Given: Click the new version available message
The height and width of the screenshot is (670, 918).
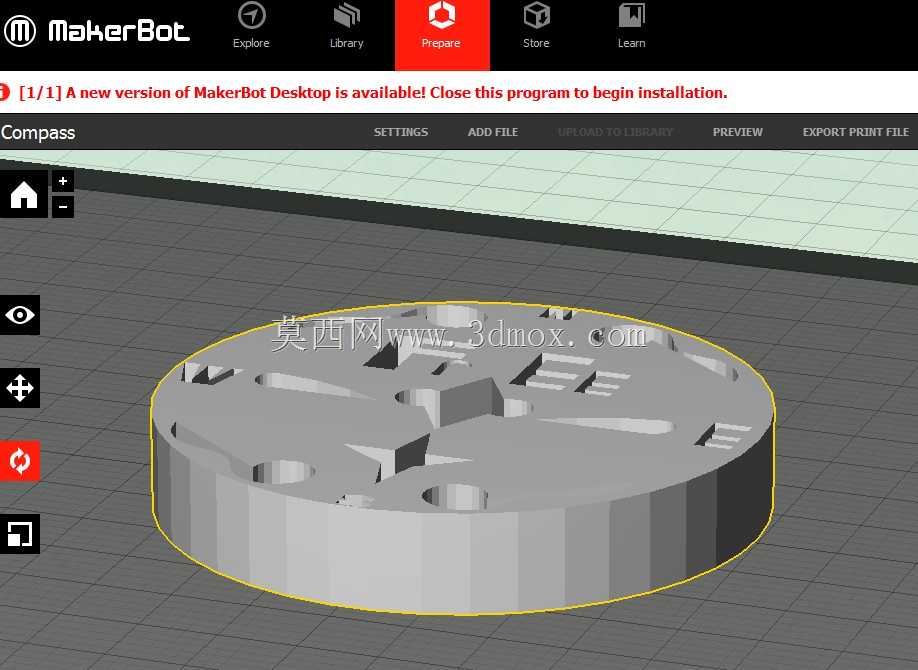Looking at the screenshot, I should pyautogui.click(x=374, y=93).
